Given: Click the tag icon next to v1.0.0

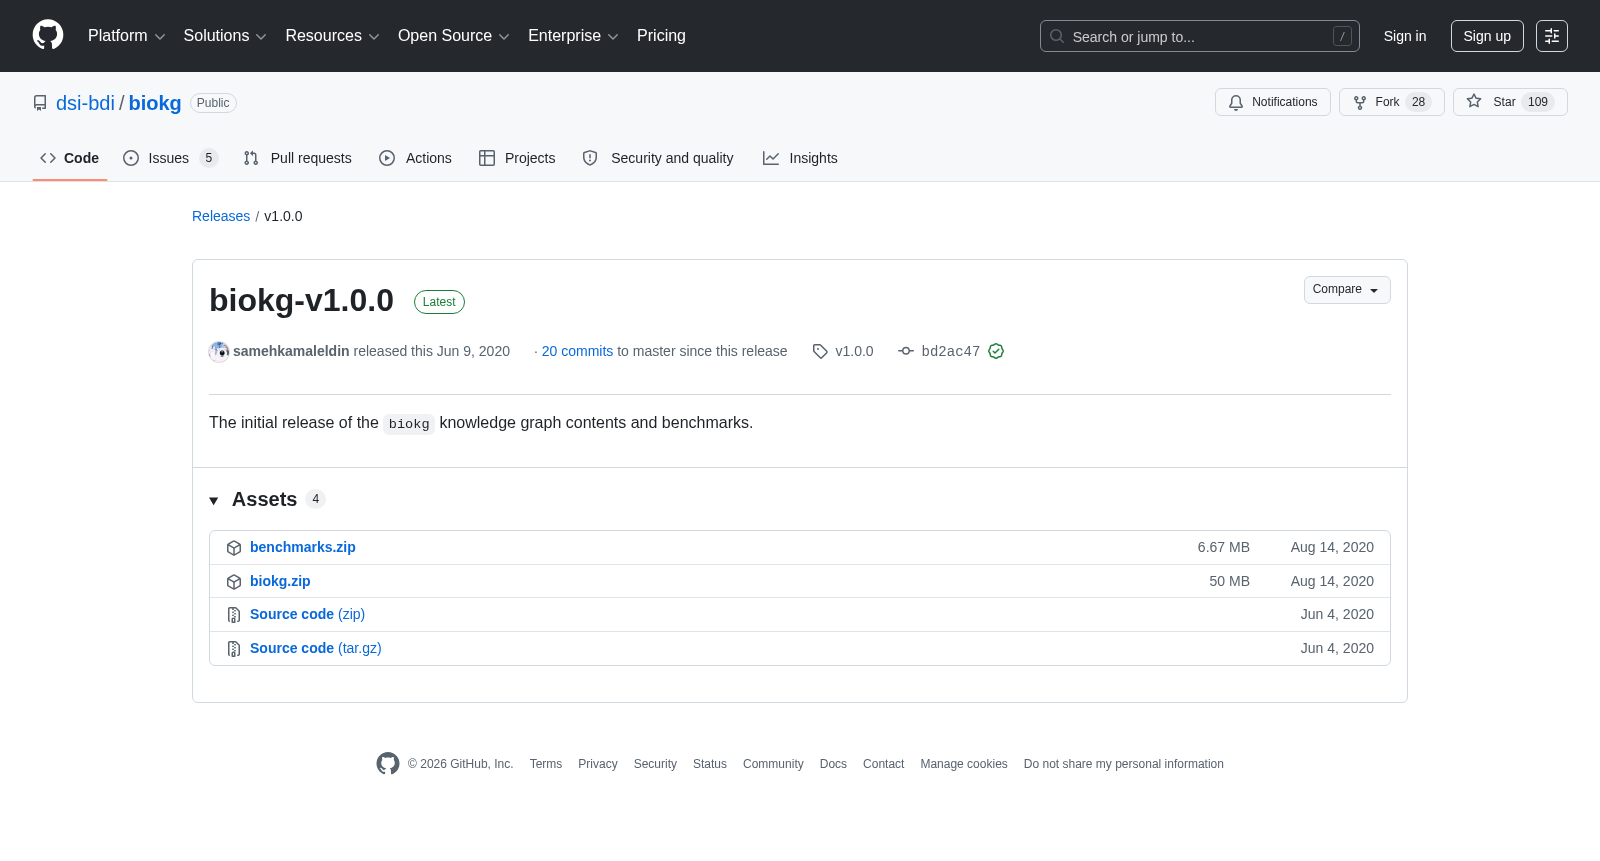Looking at the screenshot, I should pos(820,351).
